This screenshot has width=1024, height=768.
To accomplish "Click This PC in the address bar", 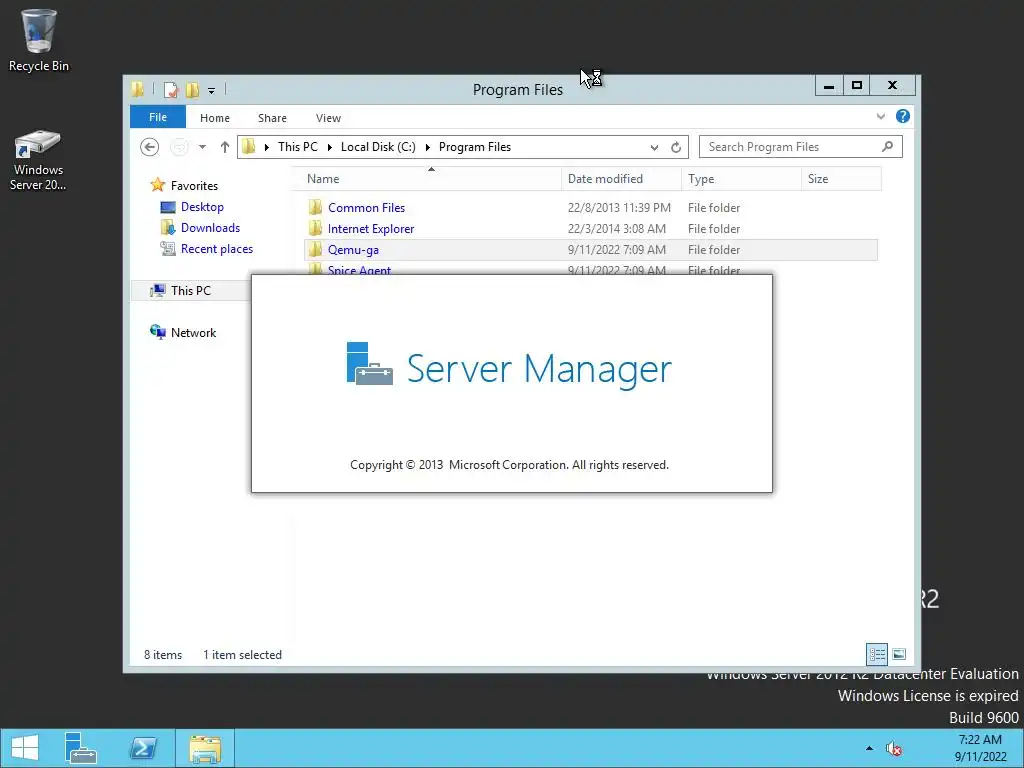I will click(298, 147).
